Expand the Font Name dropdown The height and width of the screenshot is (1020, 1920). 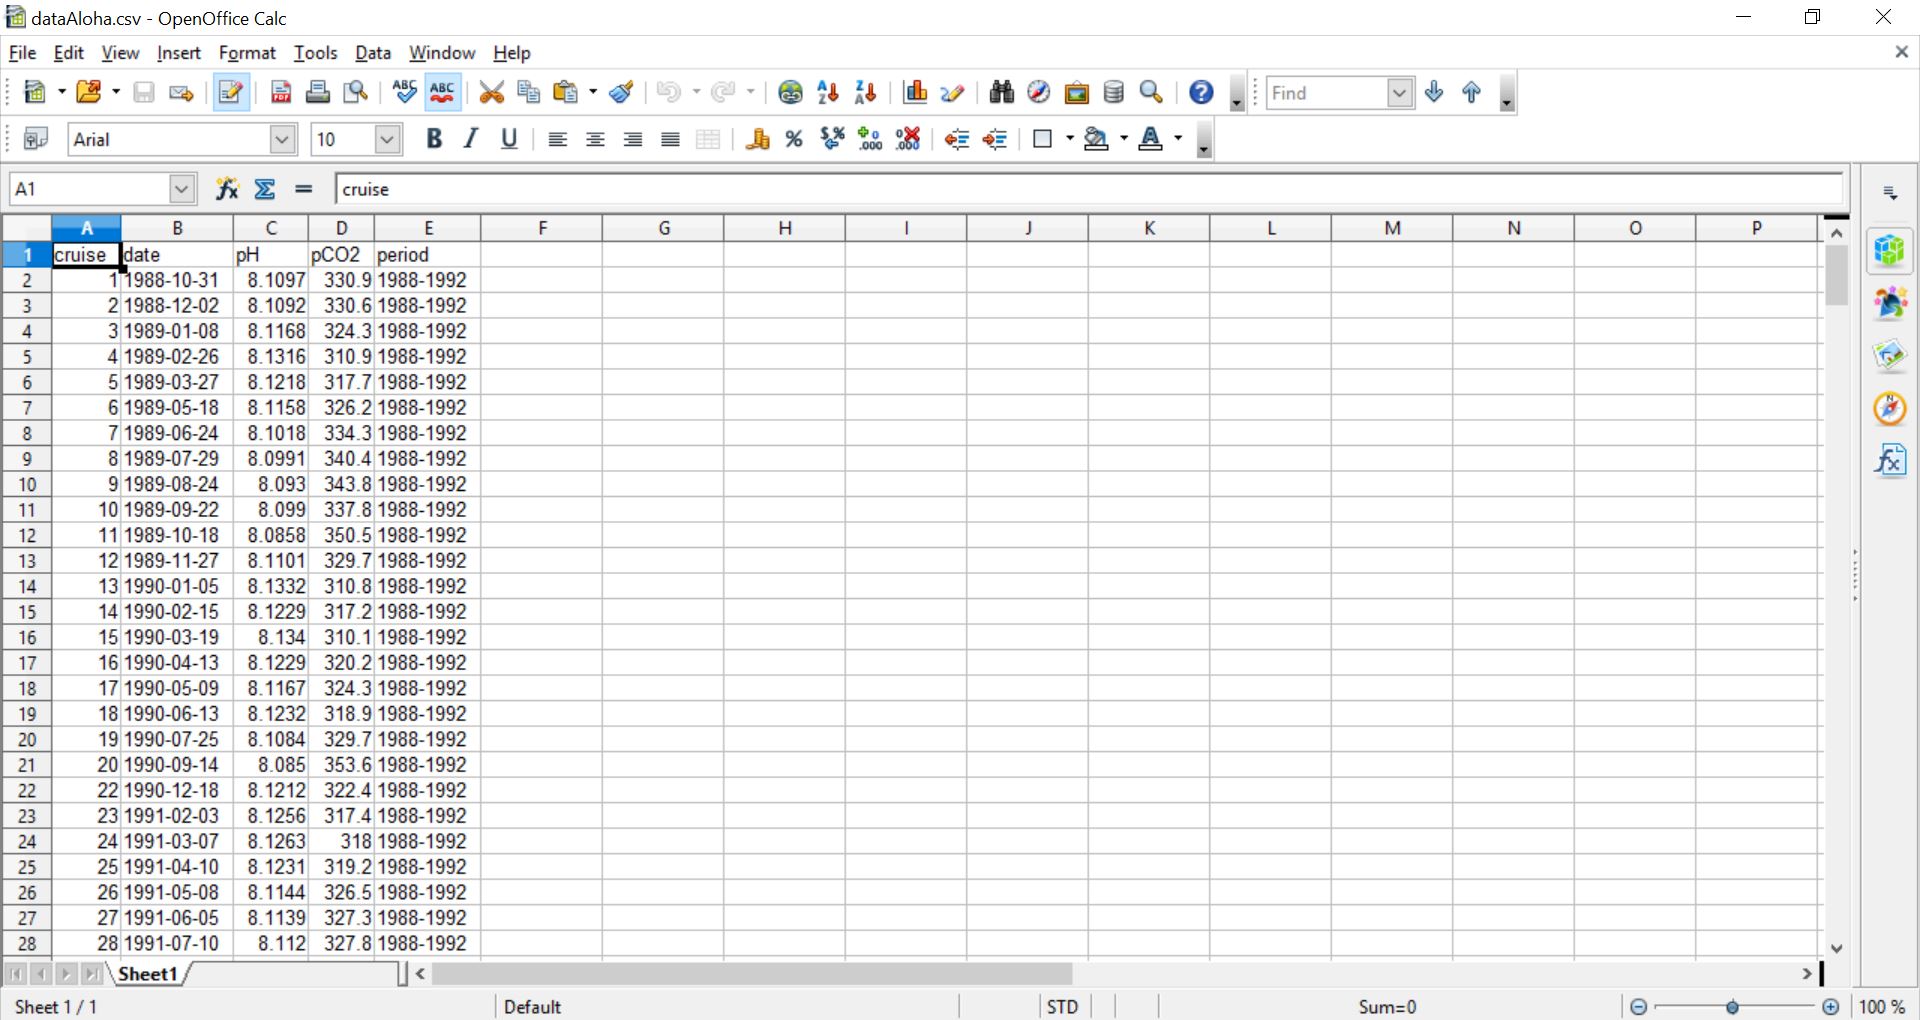[283, 139]
